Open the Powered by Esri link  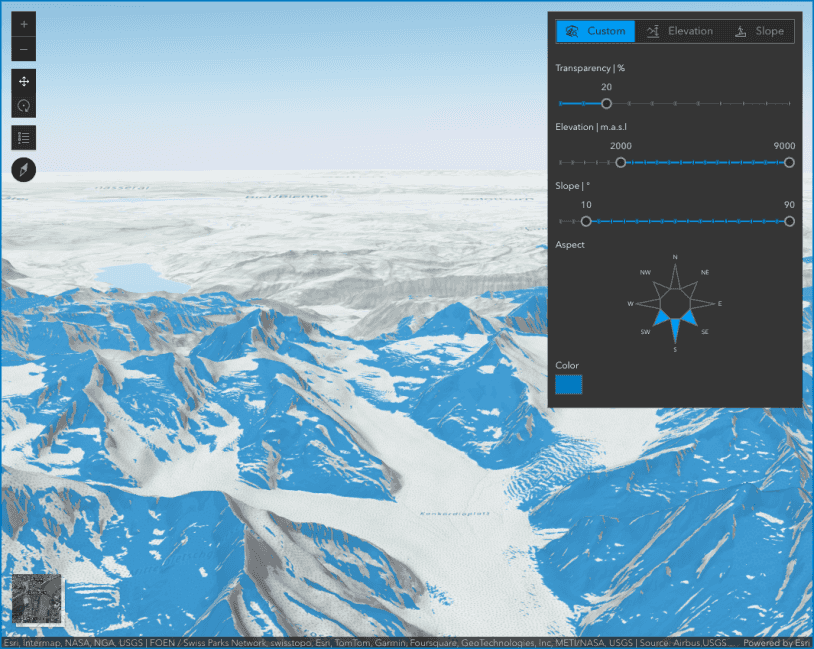(x=774, y=643)
